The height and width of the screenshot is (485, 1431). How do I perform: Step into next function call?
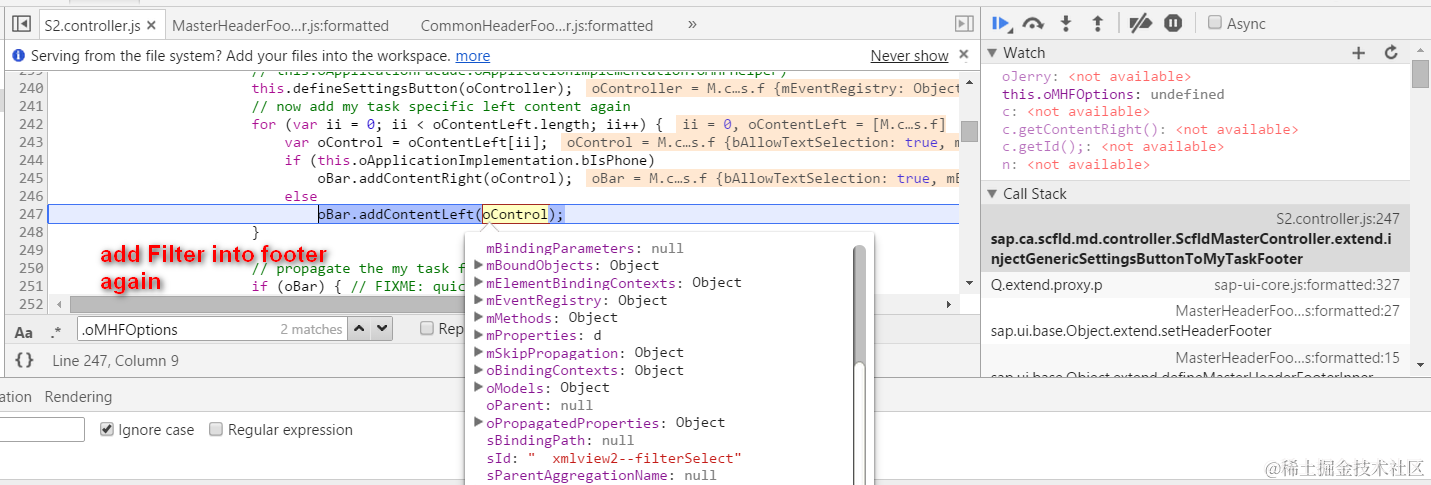(x=1066, y=23)
